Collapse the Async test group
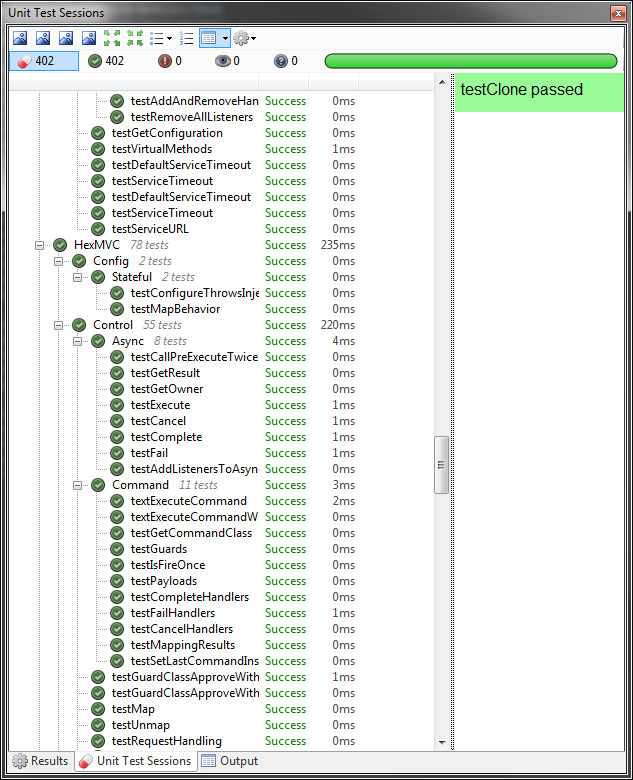Image resolution: width=633 pixels, height=780 pixels. click(78, 341)
